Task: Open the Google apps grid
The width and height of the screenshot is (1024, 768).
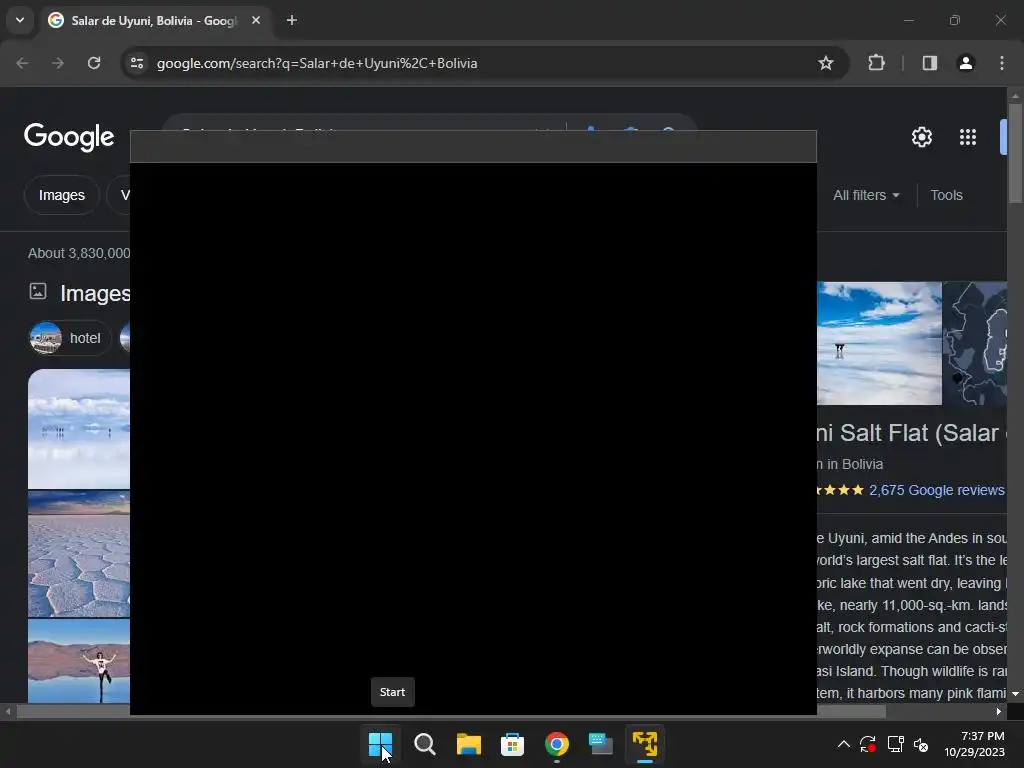Action: pyautogui.click(x=968, y=137)
